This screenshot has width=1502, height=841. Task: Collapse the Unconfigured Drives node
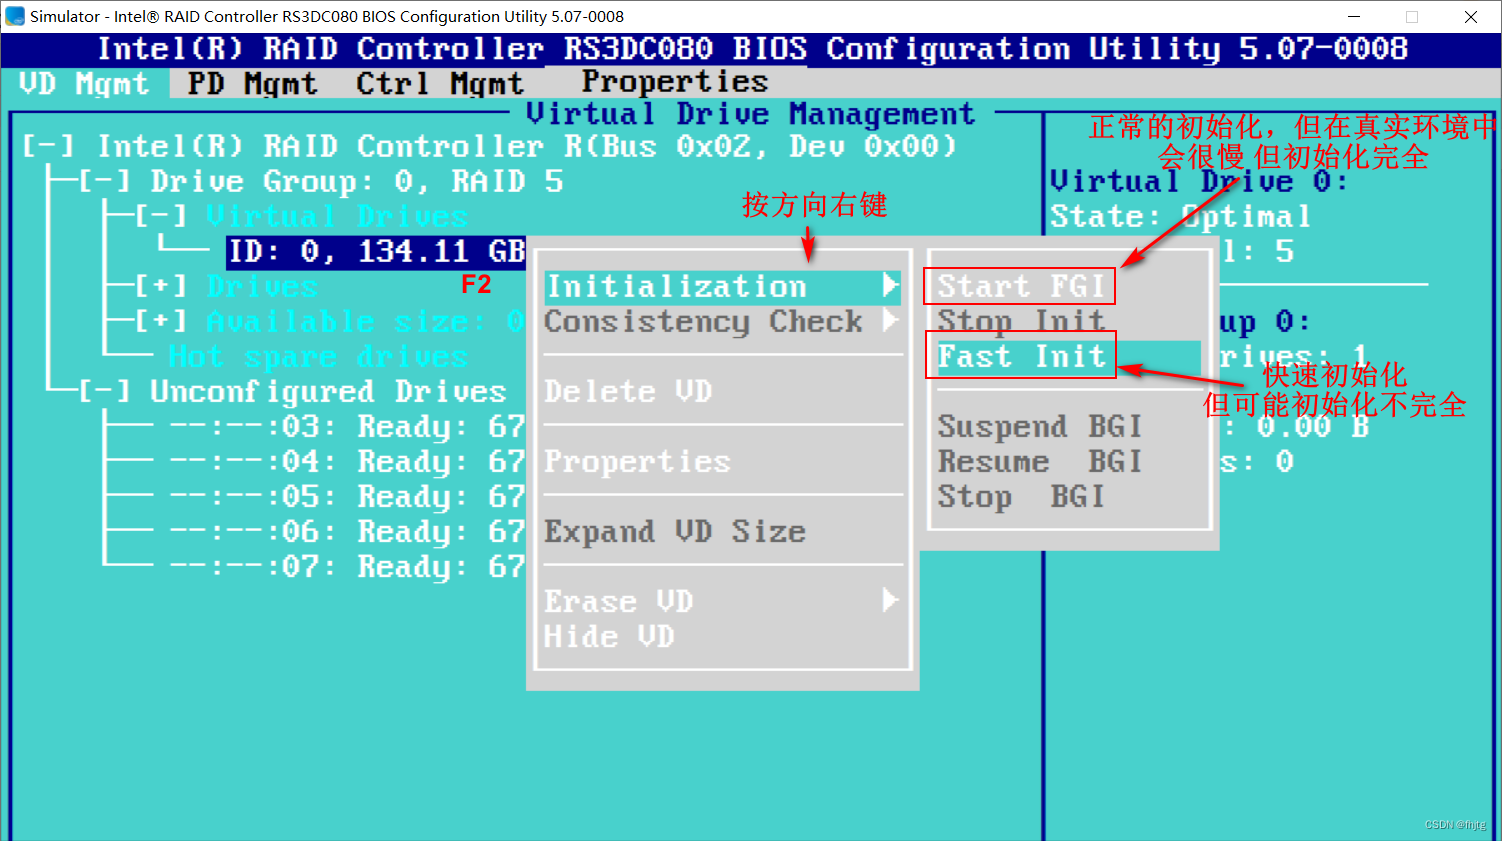pyautogui.click(x=105, y=391)
